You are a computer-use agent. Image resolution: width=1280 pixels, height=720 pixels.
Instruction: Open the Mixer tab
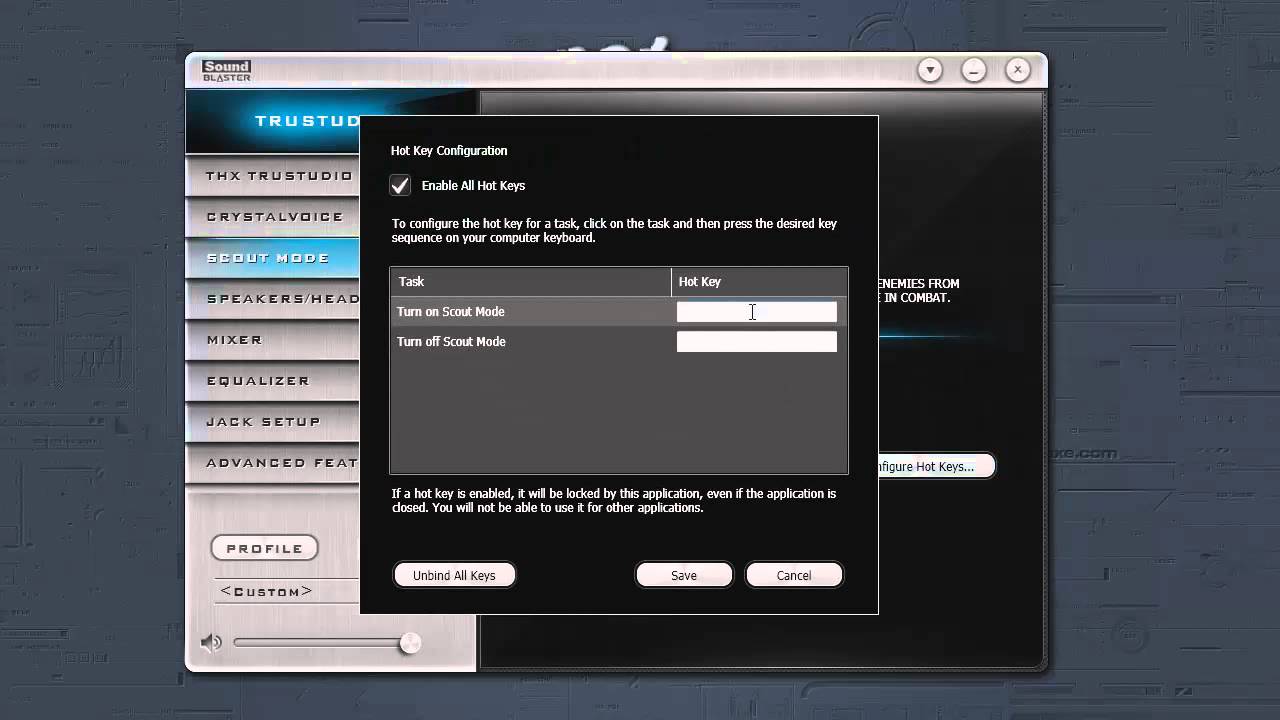(273, 340)
